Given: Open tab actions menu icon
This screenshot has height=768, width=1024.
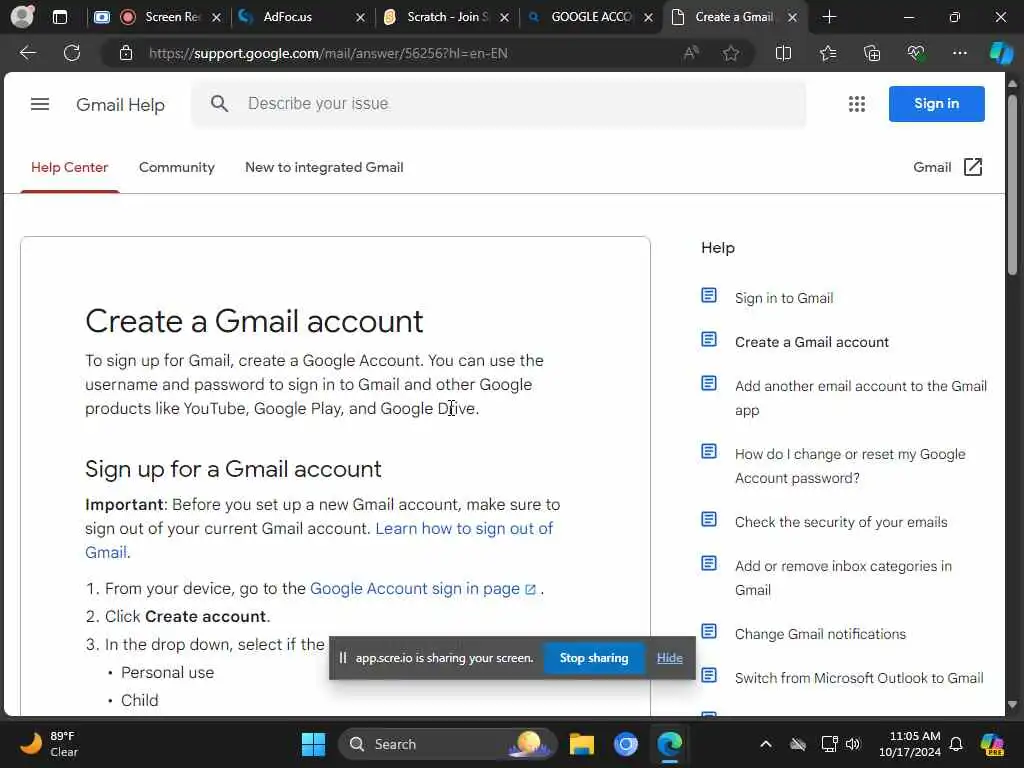Looking at the screenshot, I should pos(59,17).
